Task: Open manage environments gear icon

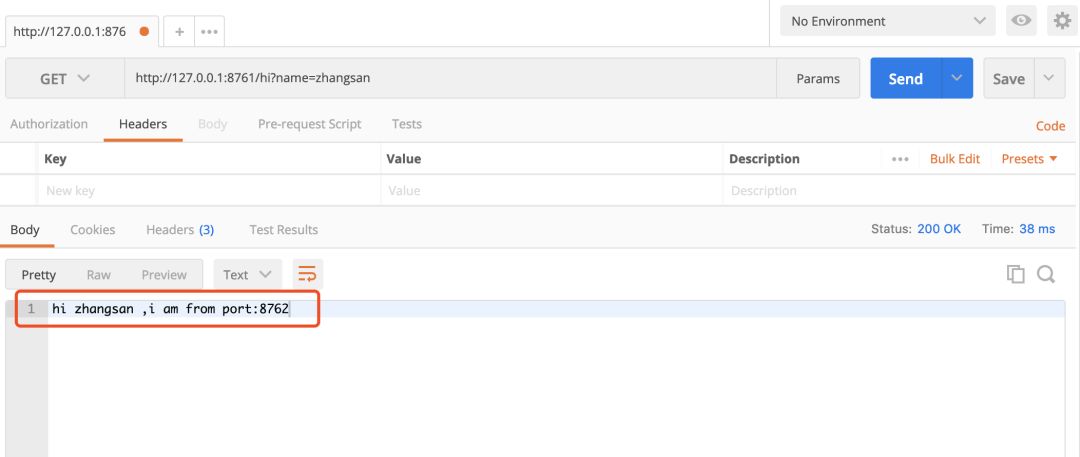Action: click(x=1061, y=21)
